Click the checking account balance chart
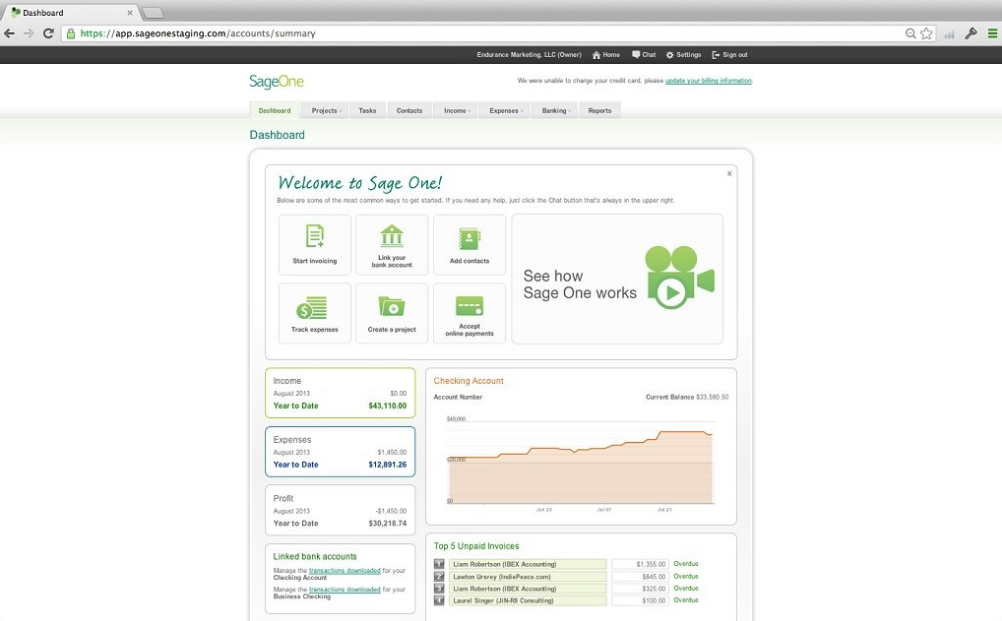Screen dimensions: 1002x621 (580, 463)
